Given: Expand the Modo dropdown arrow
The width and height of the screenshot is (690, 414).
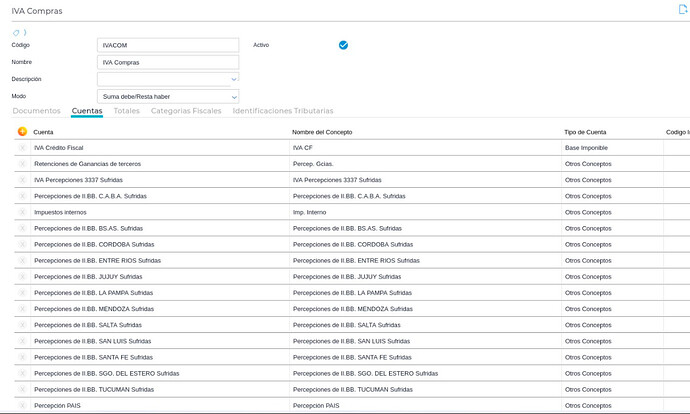Looking at the screenshot, I should tap(234, 97).
